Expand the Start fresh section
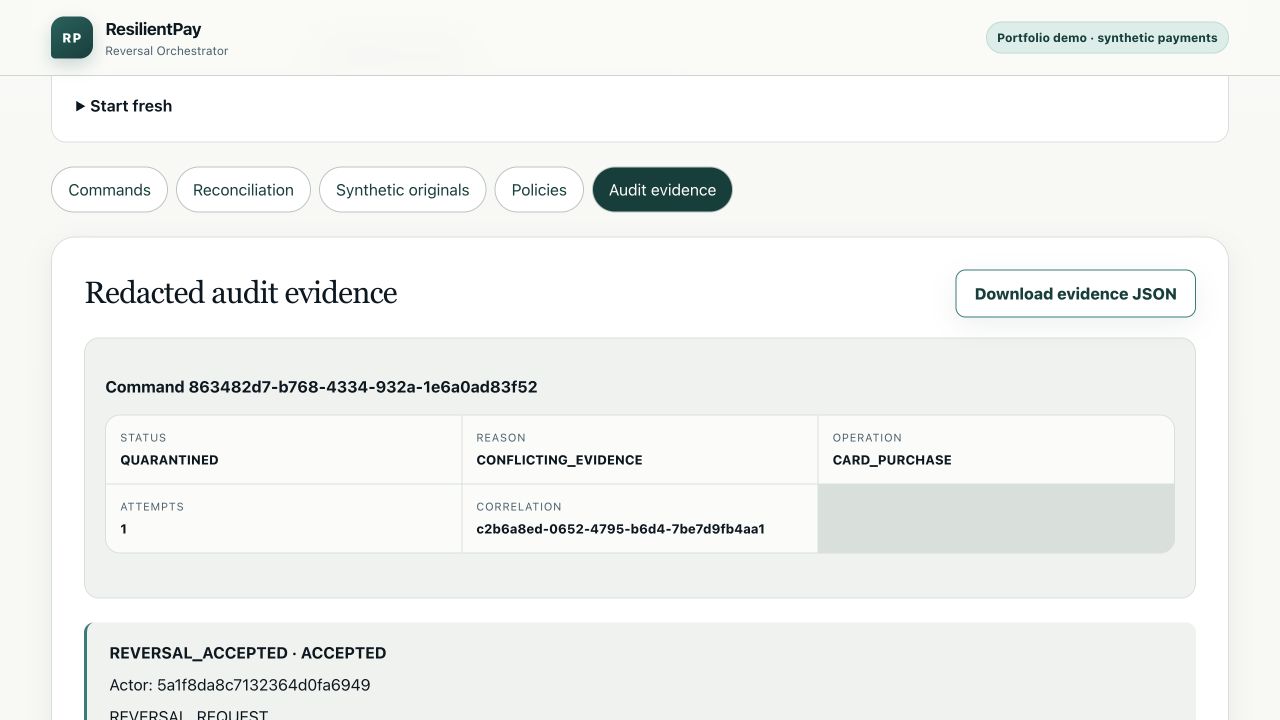1280x720 pixels. tap(124, 106)
